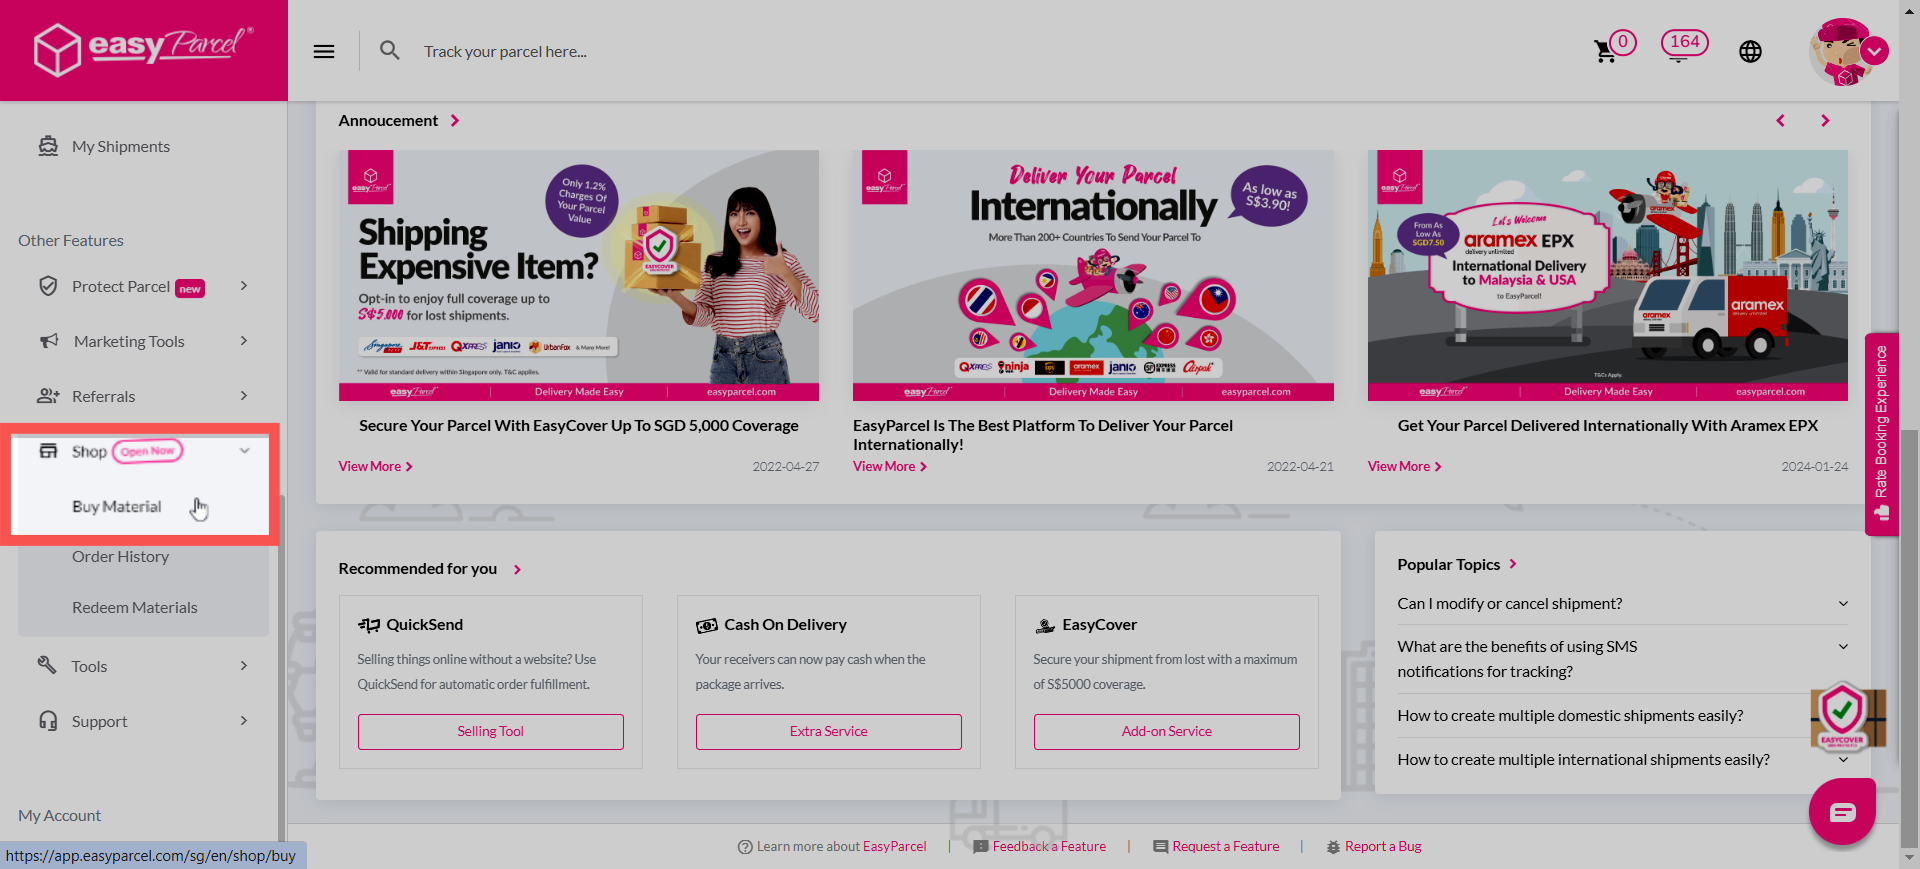The image size is (1920, 869).
Task: Click the Request a Feature link
Action: (1225, 847)
